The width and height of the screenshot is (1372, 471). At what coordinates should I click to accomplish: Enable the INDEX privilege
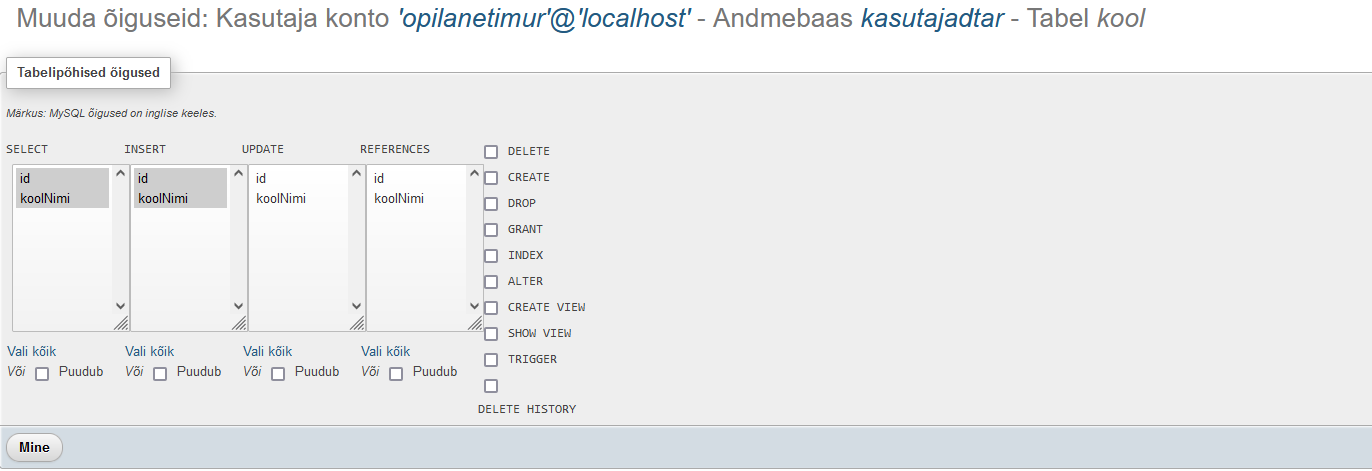pyautogui.click(x=491, y=256)
